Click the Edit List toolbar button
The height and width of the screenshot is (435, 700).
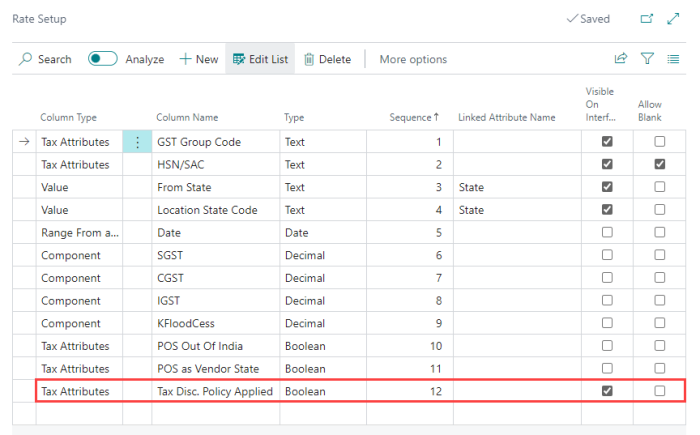pyautogui.click(x=260, y=59)
